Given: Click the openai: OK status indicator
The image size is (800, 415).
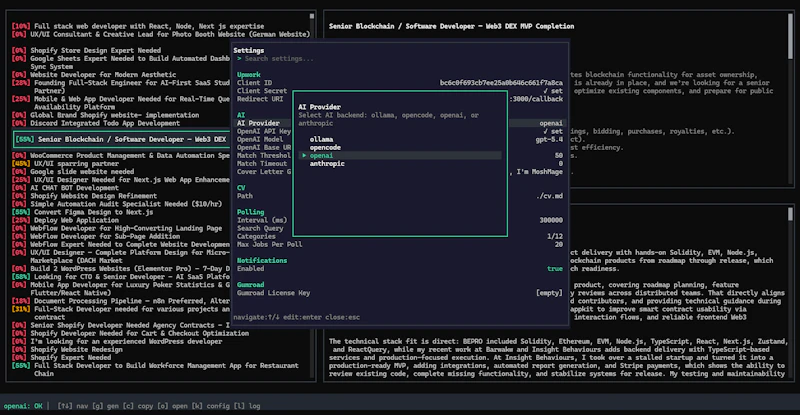Looking at the screenshot, I should tap(23, 406).
